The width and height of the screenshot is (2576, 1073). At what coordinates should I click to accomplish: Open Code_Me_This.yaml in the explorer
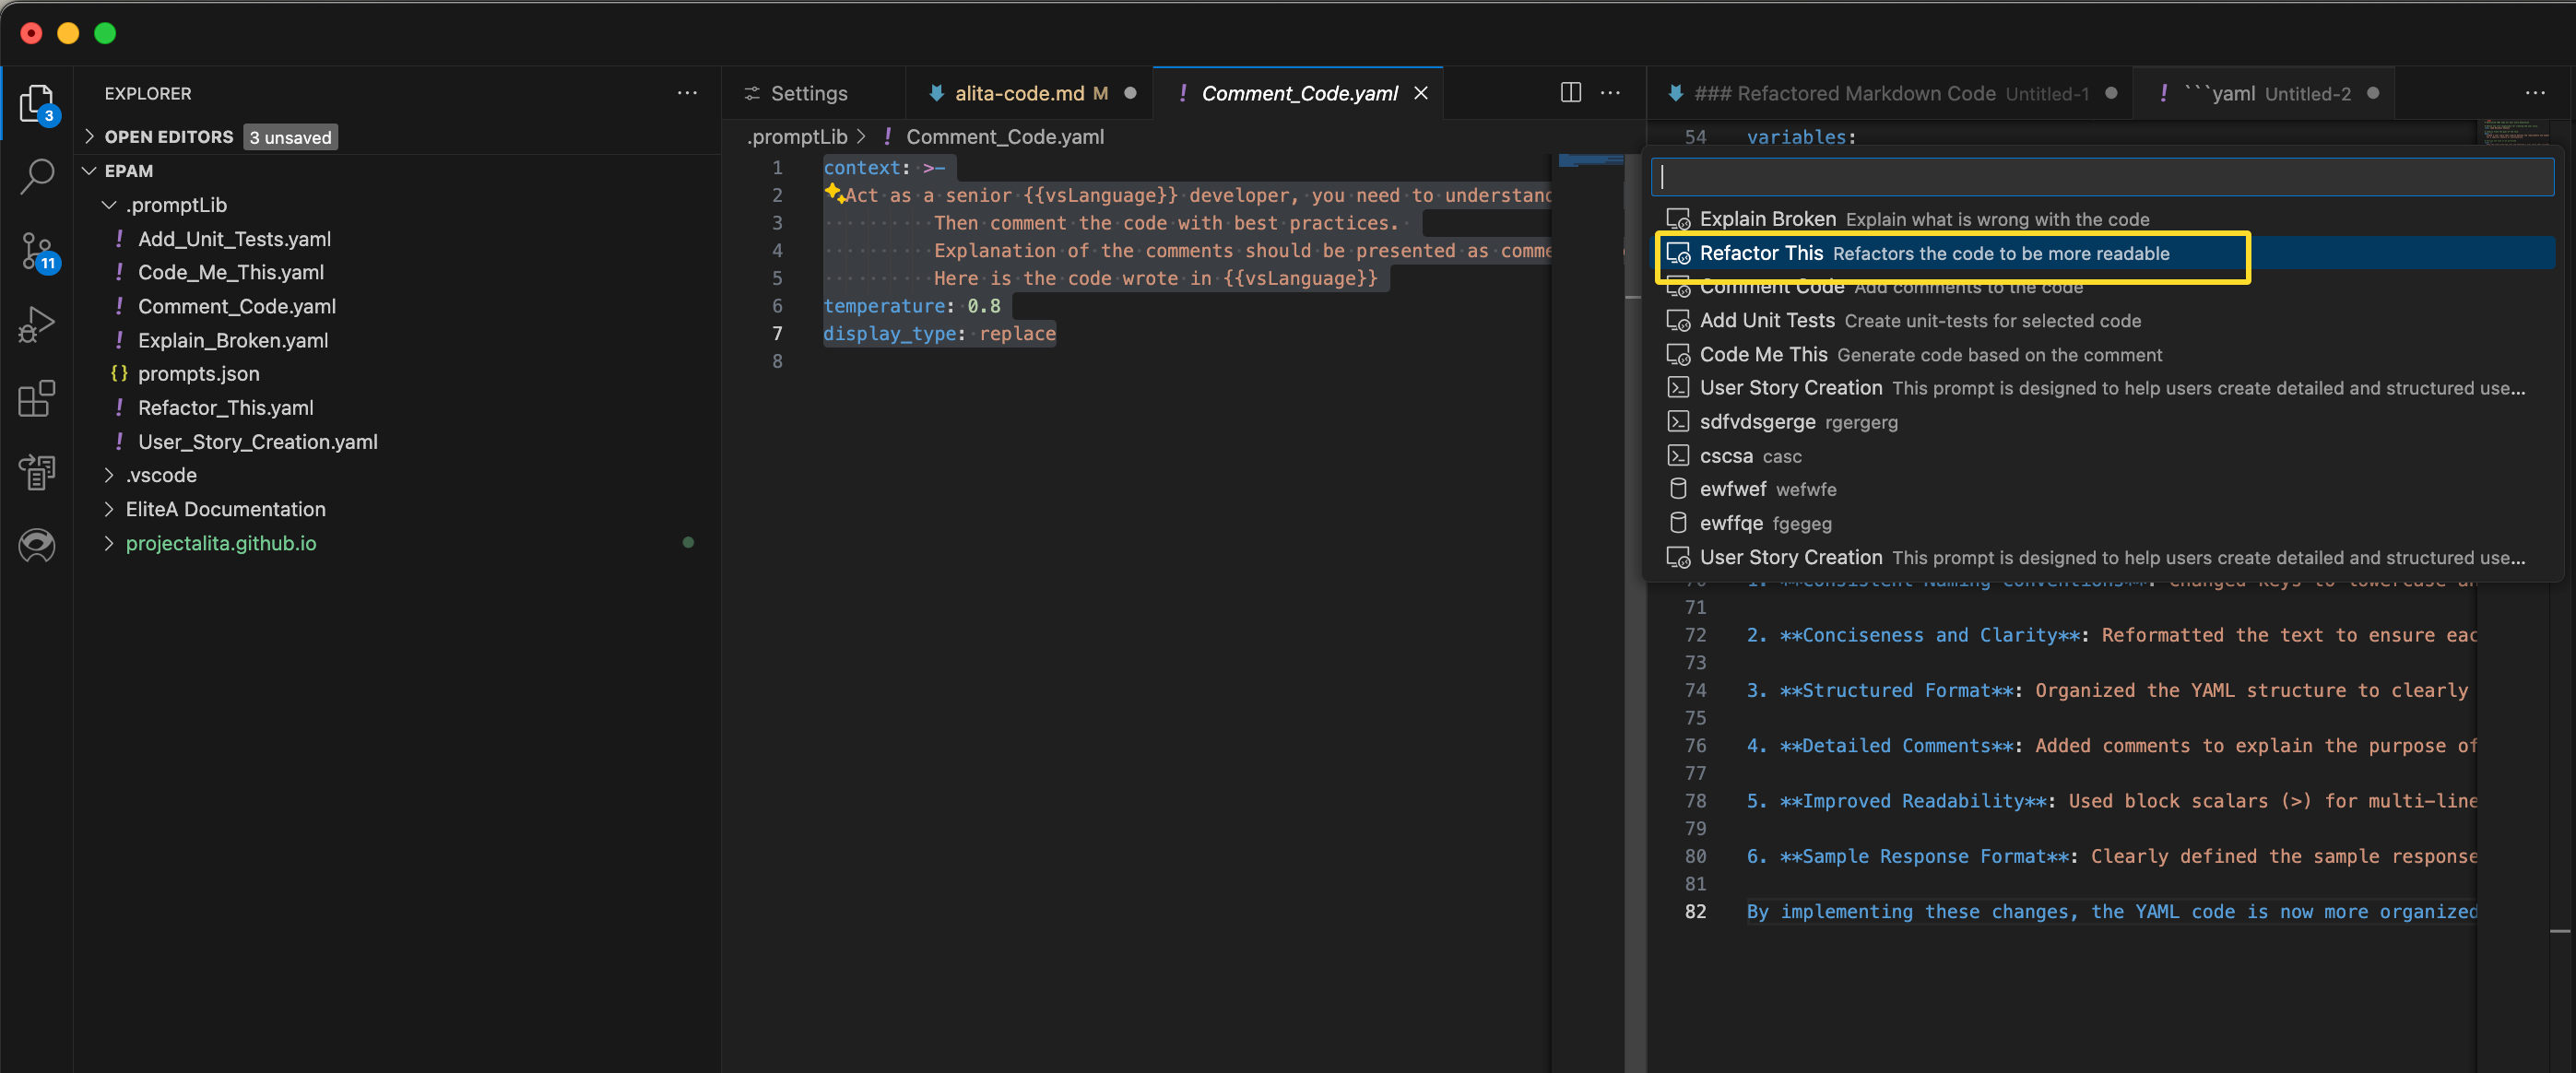[231, 272]
